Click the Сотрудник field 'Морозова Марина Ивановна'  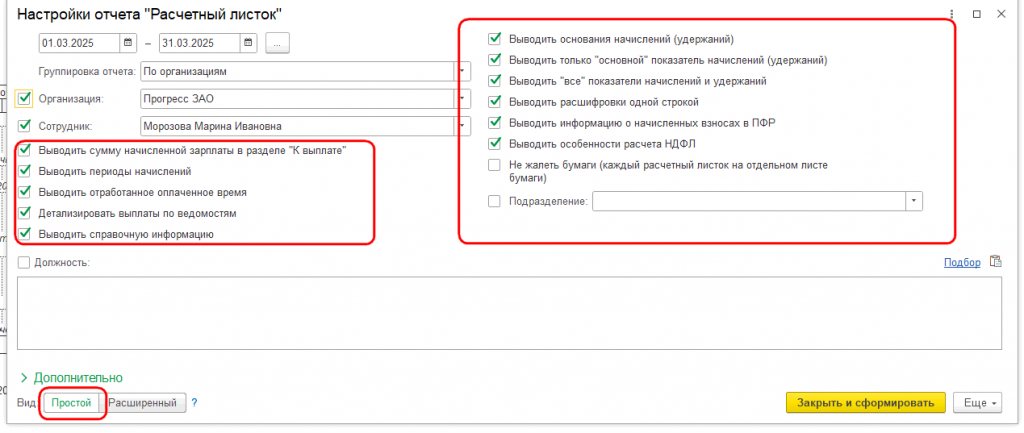pyautogui.click(x=297, y=126)
